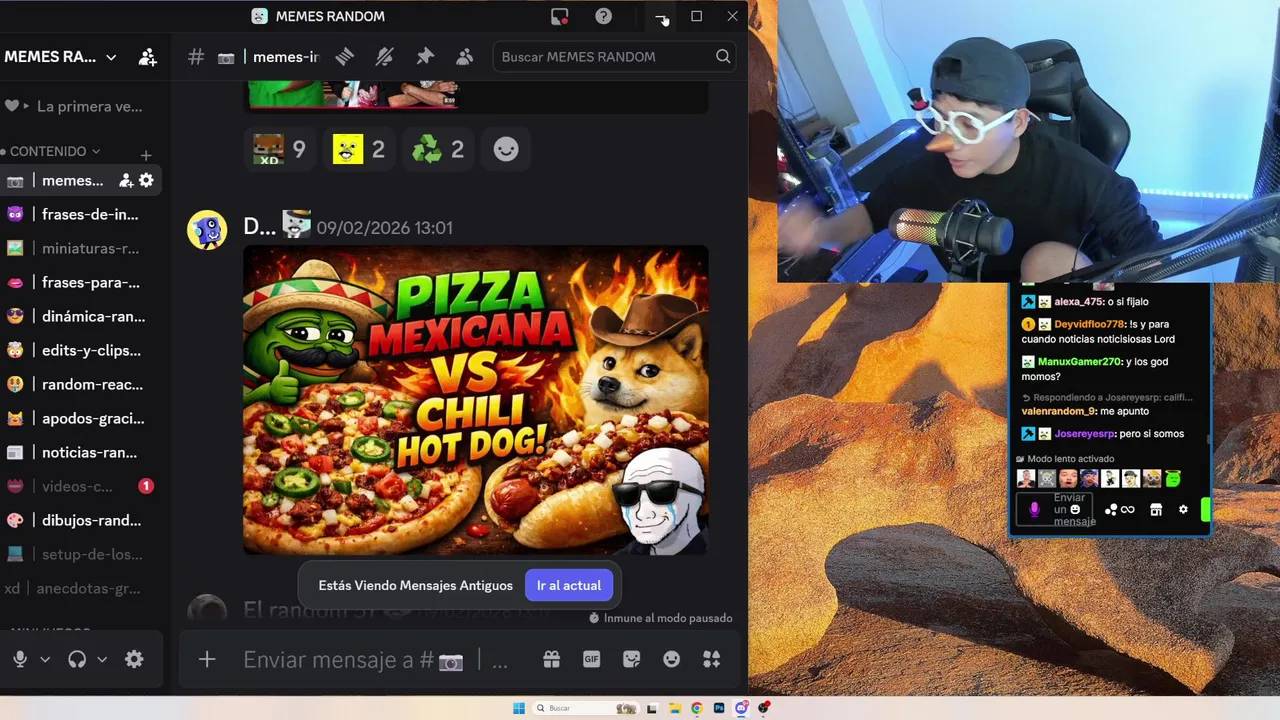Open the emoji picker in message bar
The width and height of the screenshot is (1280, 720).
[671, 659]
